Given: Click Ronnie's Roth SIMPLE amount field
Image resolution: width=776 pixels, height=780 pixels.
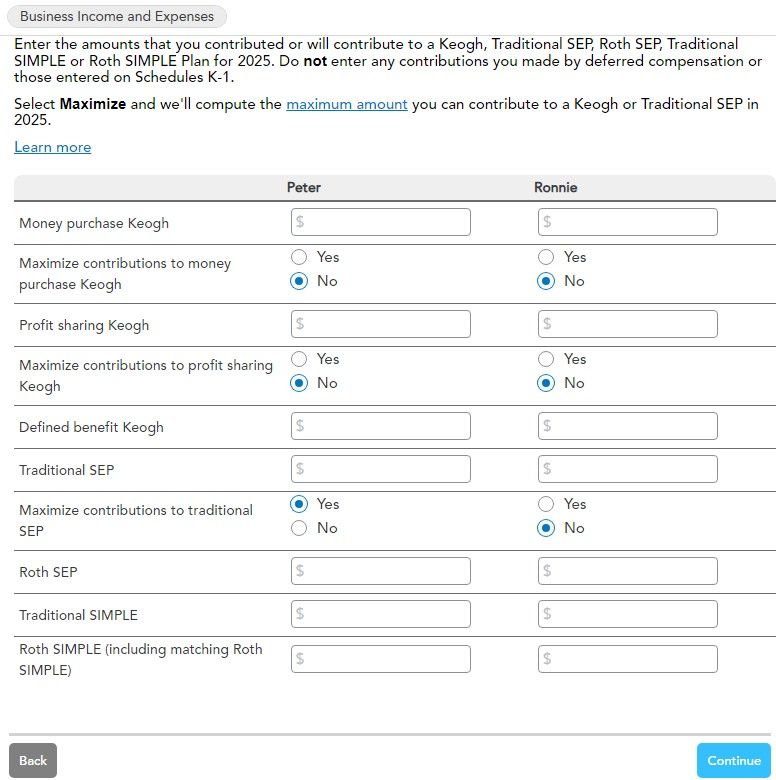Looking at the screenshot, I should tap(627, 659).
